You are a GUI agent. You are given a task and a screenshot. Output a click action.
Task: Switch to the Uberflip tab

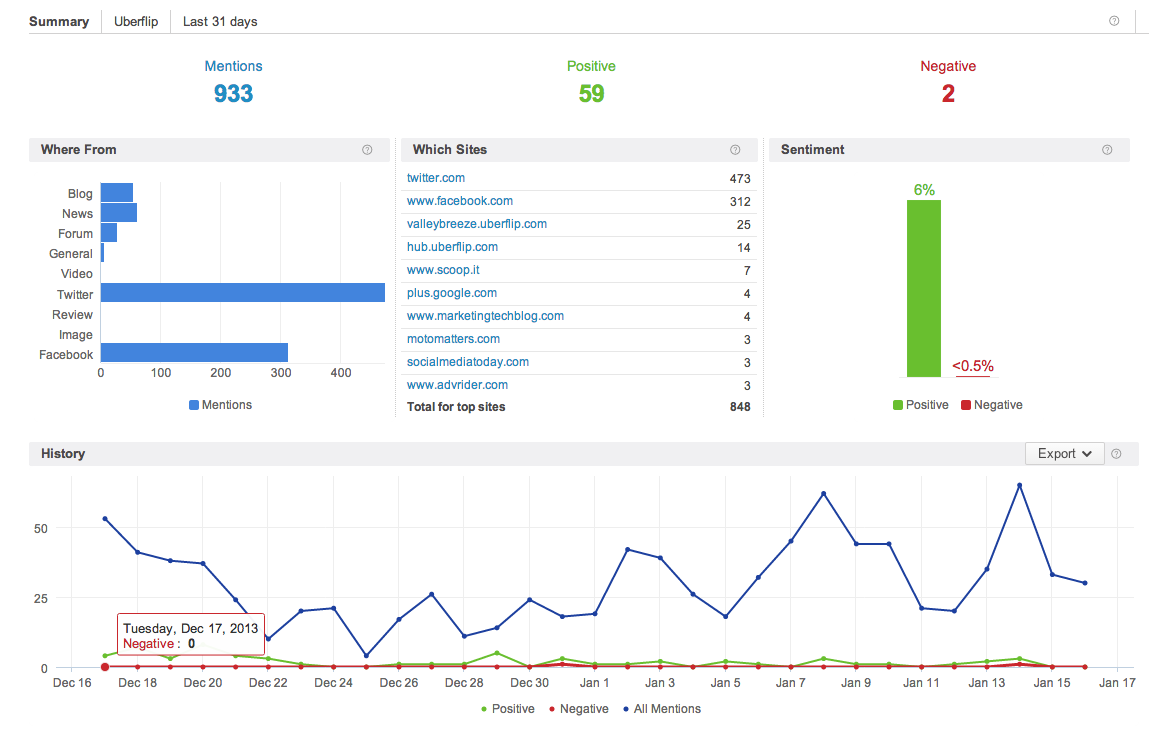136,21
